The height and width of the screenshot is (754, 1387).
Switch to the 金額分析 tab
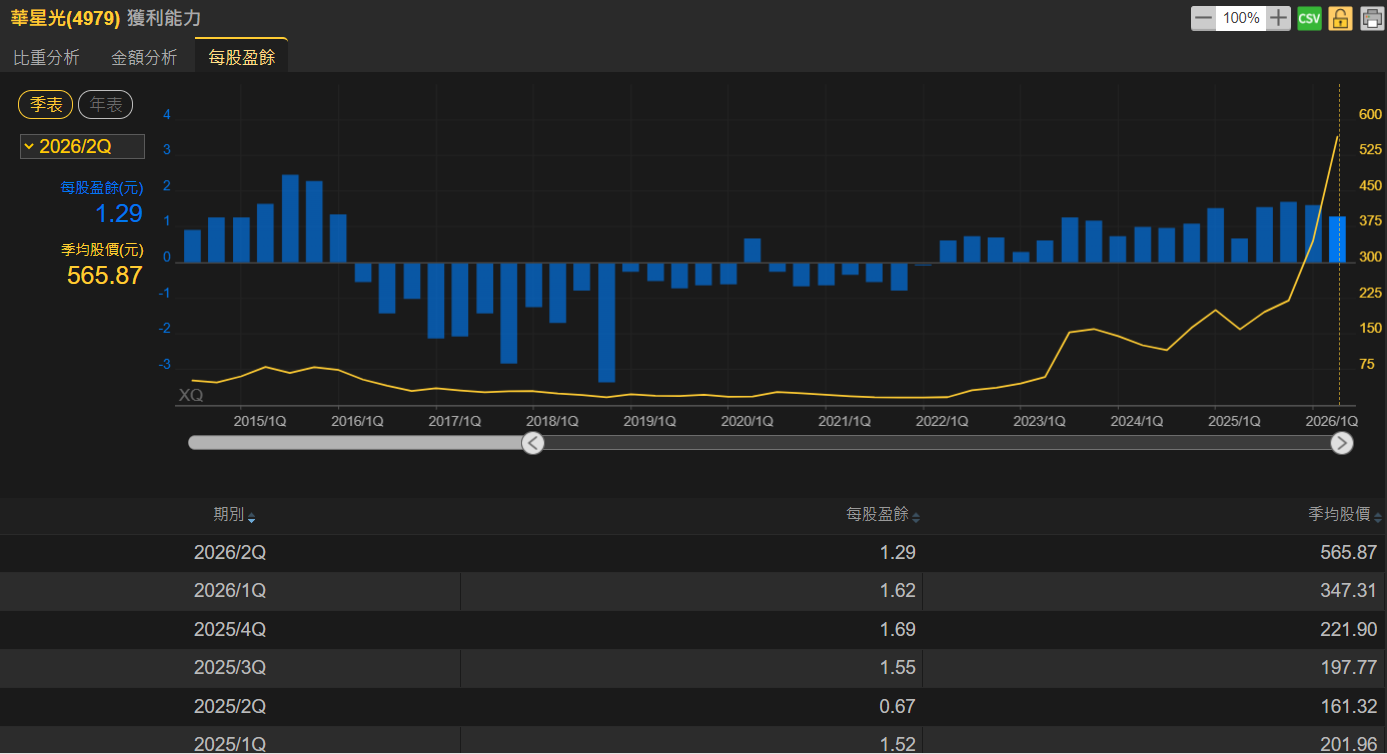[144, 57]
